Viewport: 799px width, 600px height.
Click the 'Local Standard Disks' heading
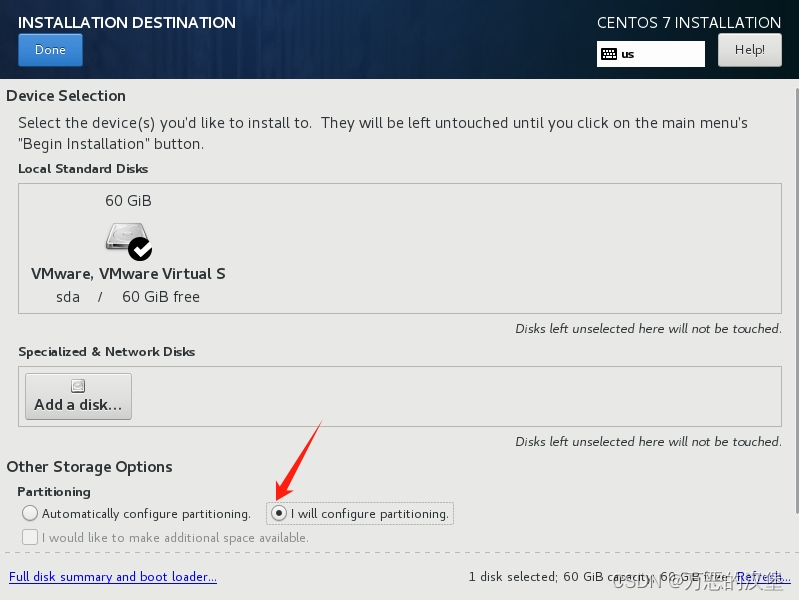pos(83,169)
